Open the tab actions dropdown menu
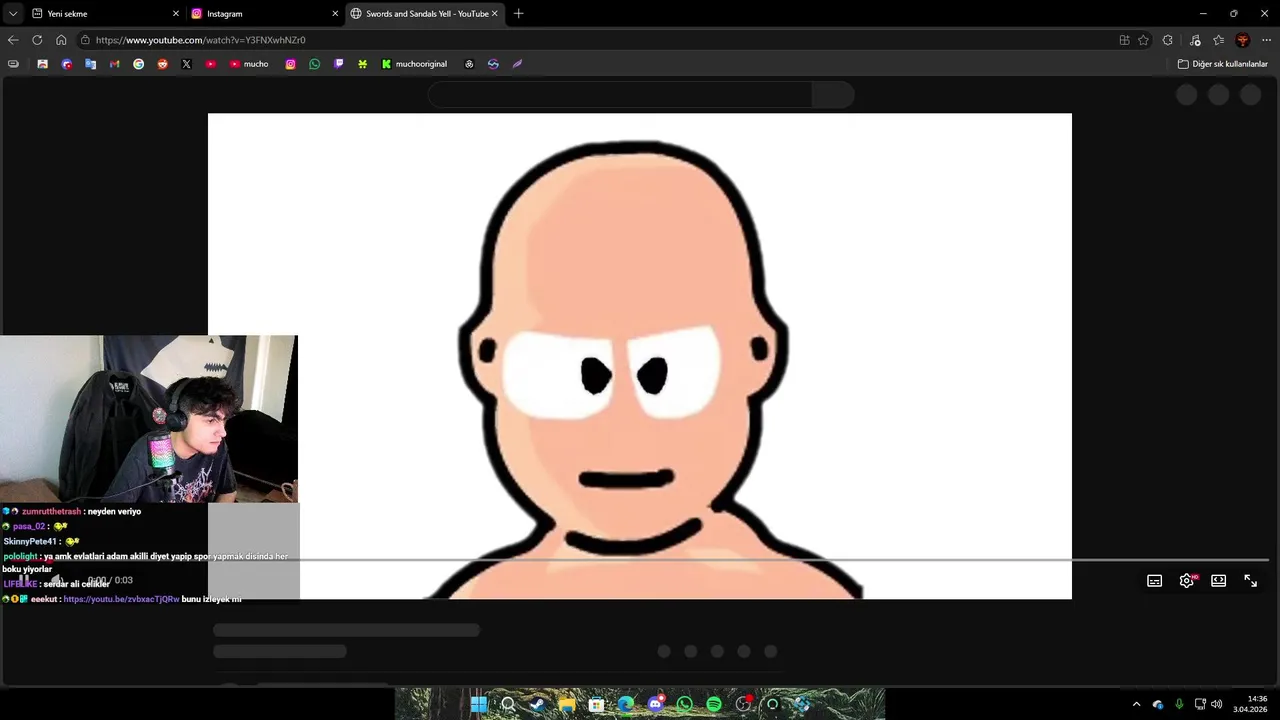1280x720 pixels. point(13,14)
